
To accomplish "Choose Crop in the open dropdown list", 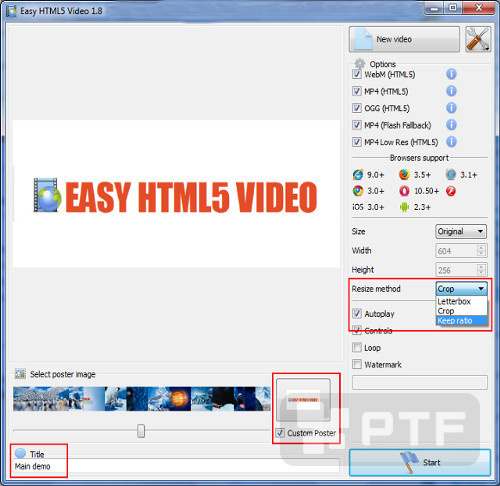I will (461, 311).
